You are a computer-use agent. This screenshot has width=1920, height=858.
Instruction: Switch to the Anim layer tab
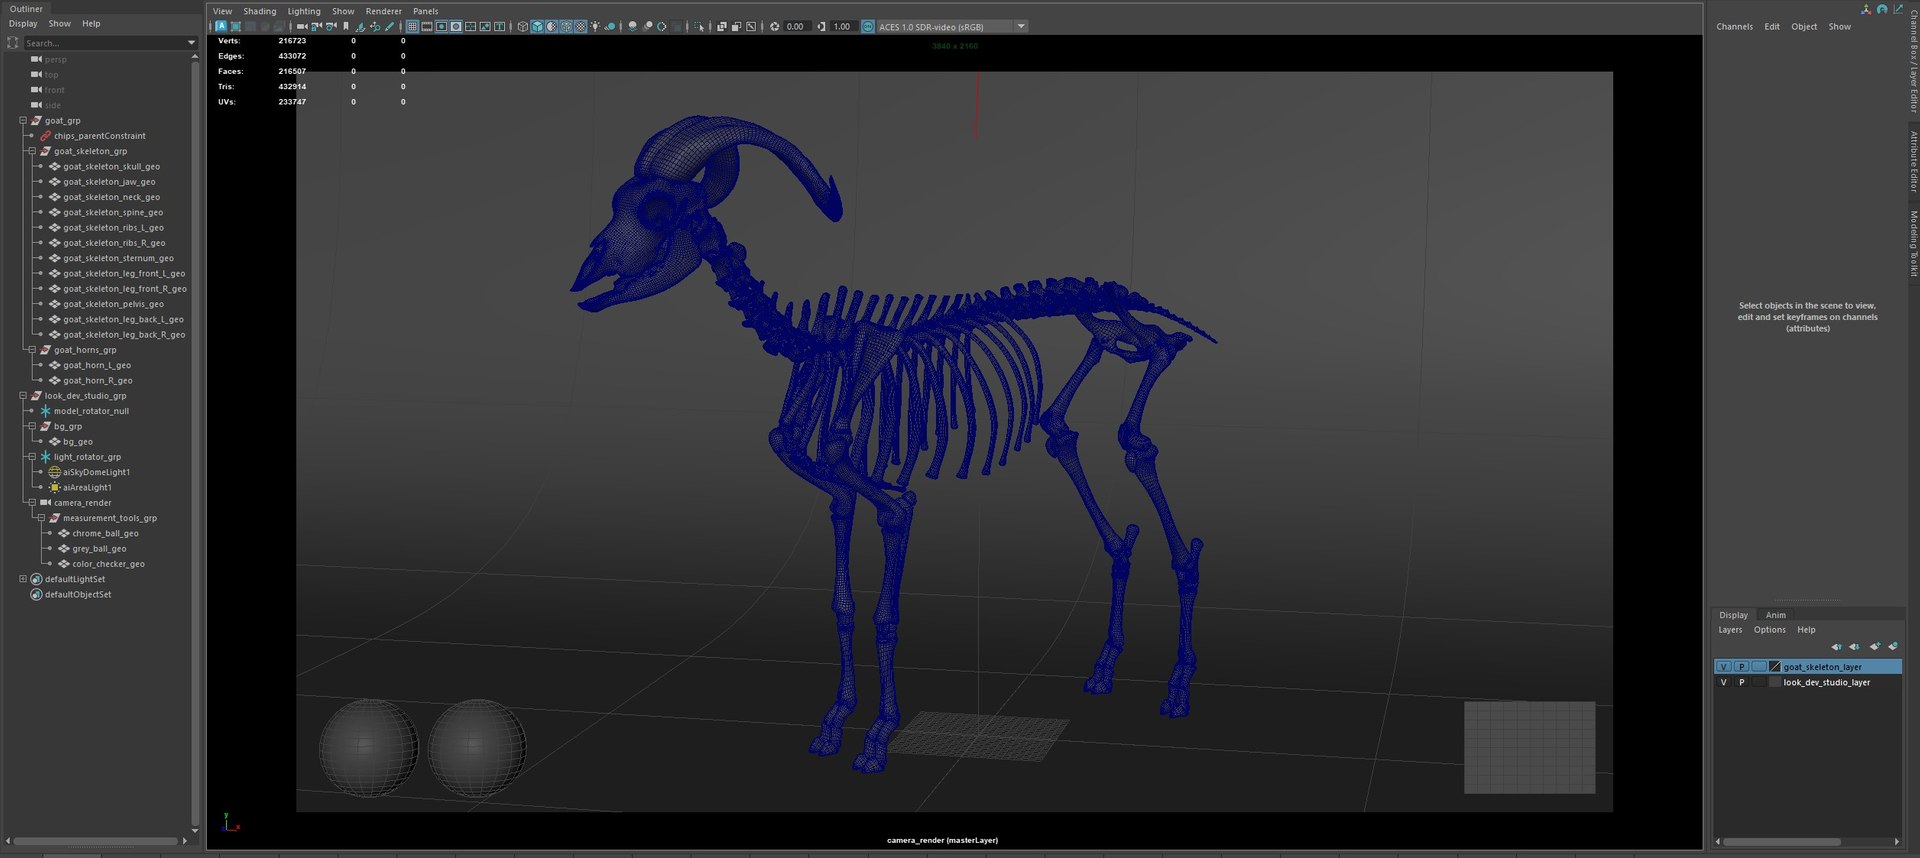pos(1775,615)
